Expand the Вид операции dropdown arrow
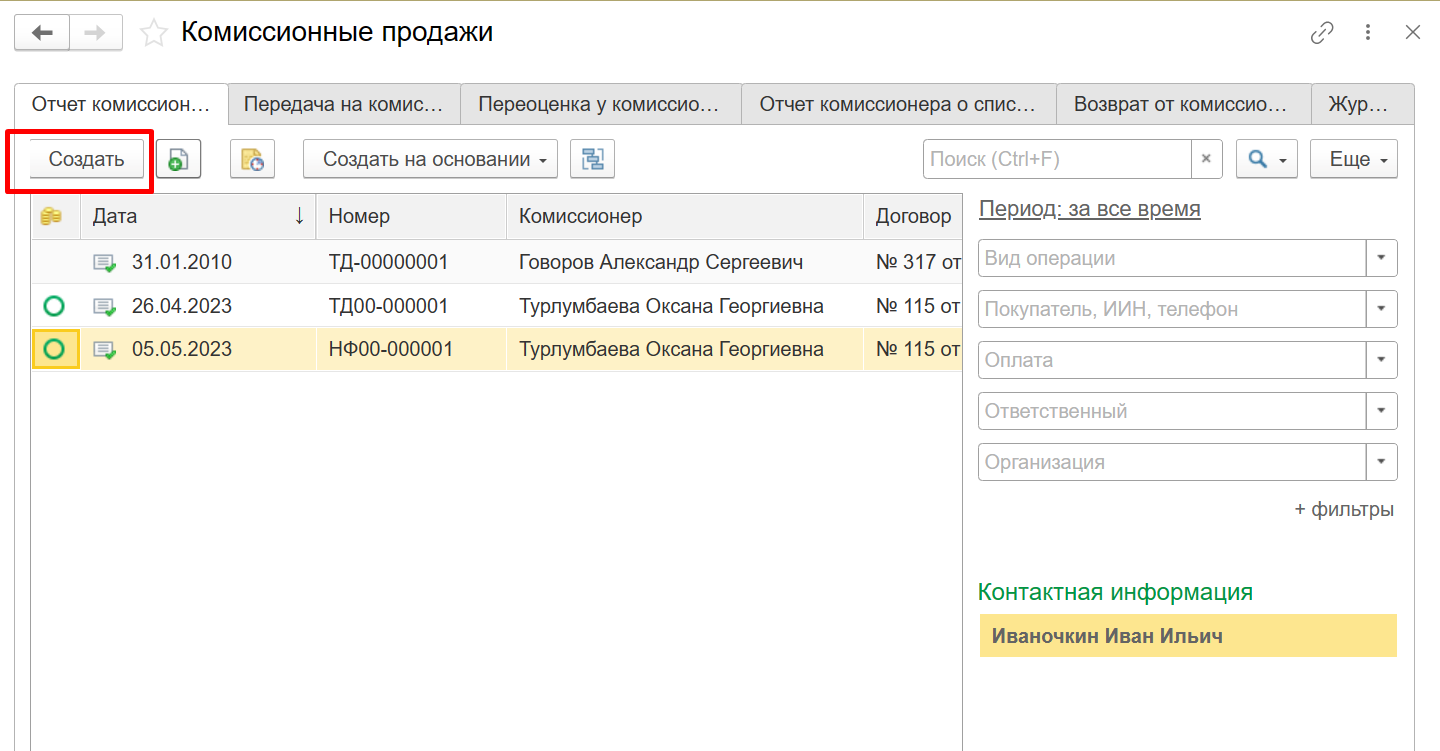1440x751 pixels. pos(1381,258)
